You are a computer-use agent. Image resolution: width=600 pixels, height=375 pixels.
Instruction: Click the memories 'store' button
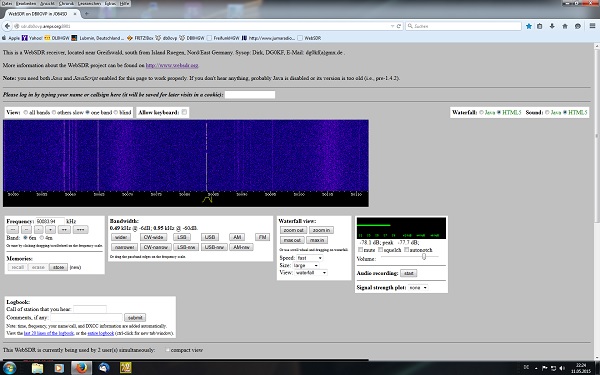[x=58, y=267]
